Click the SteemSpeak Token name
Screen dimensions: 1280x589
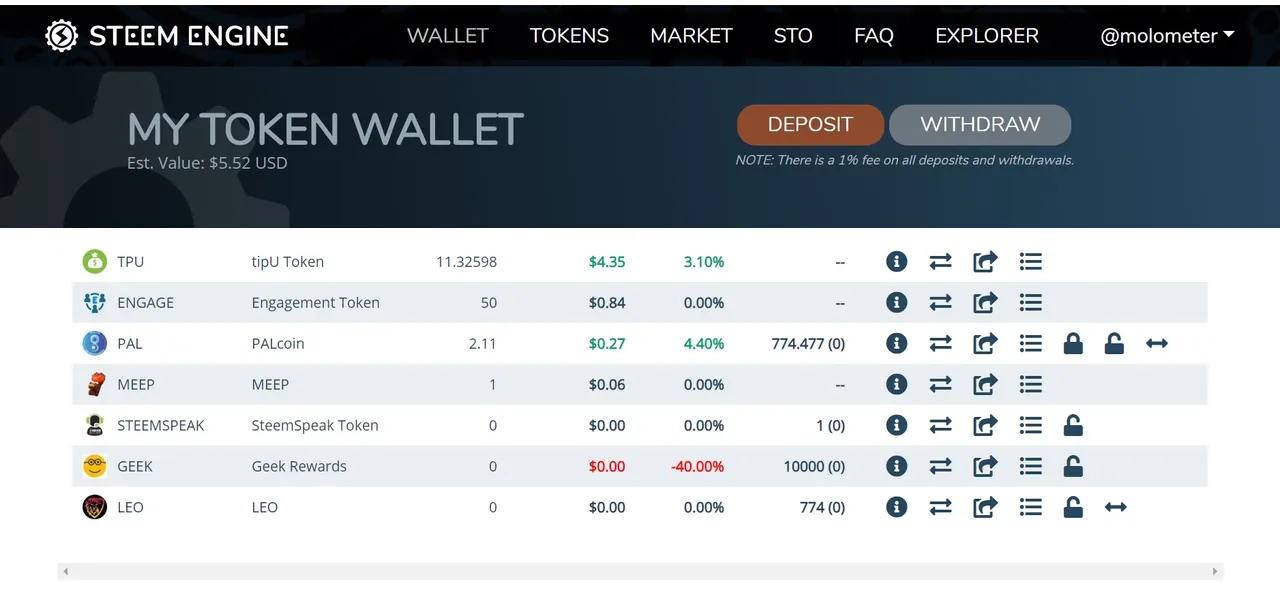tap(315, 426)
